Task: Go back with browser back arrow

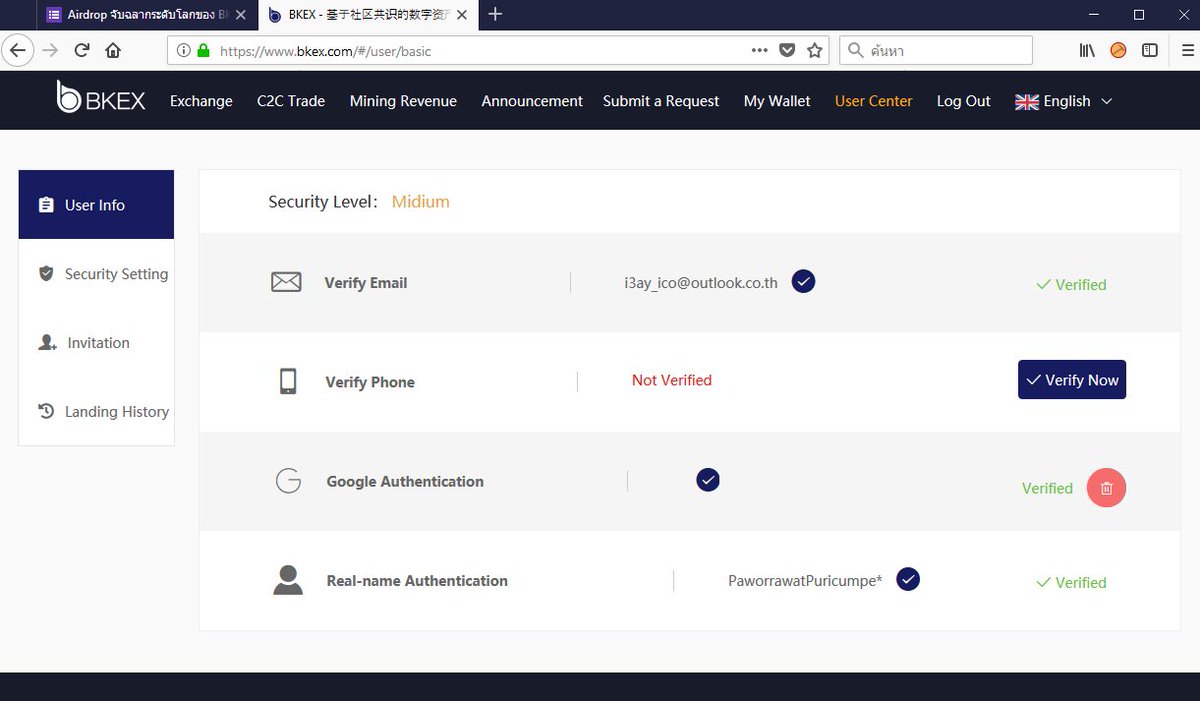Action: click(x=17, y=50)
